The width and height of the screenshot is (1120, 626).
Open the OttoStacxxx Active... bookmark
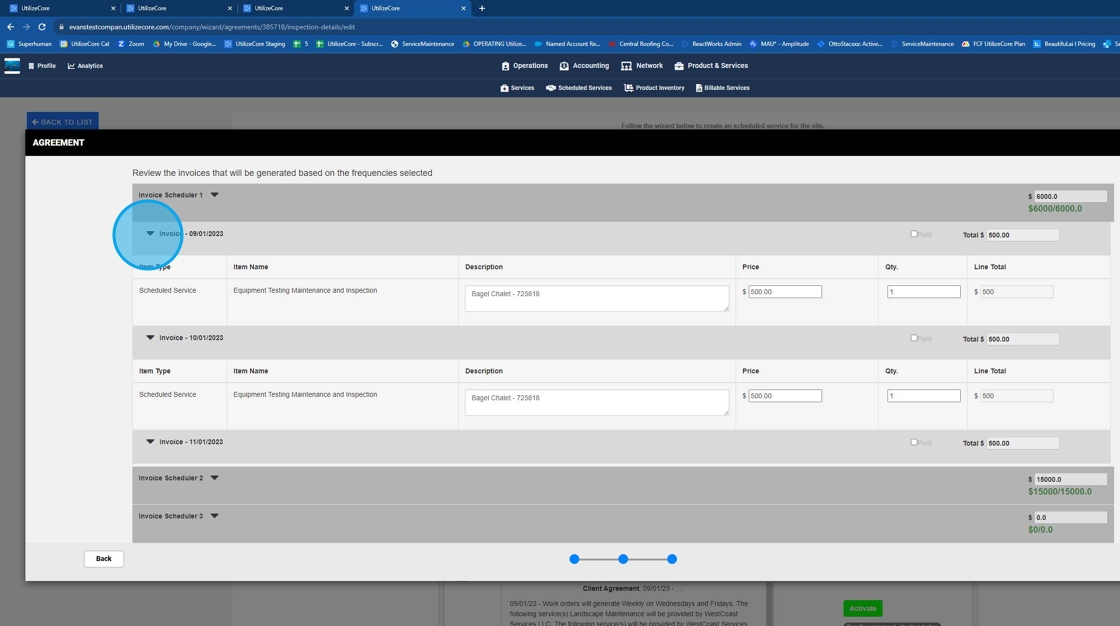tap(849, 44)
